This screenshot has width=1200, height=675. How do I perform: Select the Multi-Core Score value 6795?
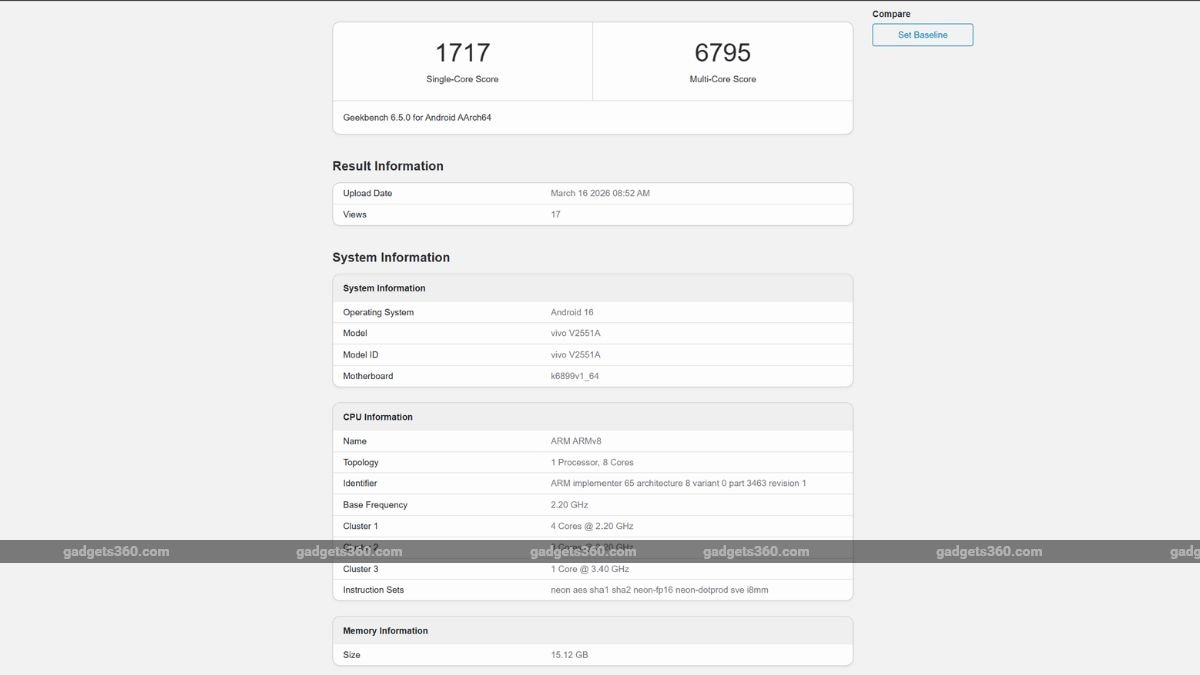point(724,52)
